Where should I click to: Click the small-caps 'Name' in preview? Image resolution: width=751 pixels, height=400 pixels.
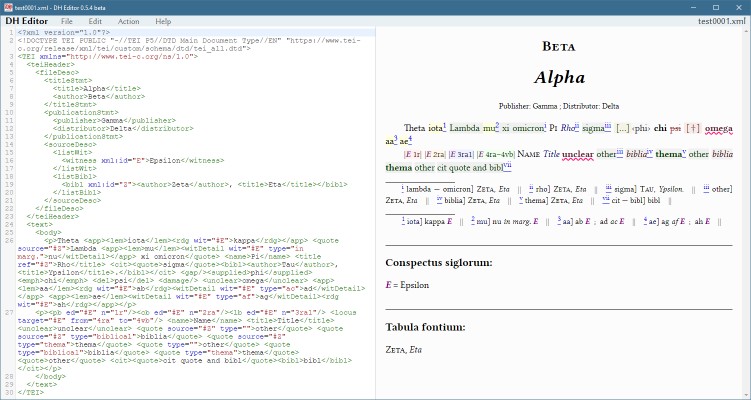pyautogui.click(x=529, y=154)
